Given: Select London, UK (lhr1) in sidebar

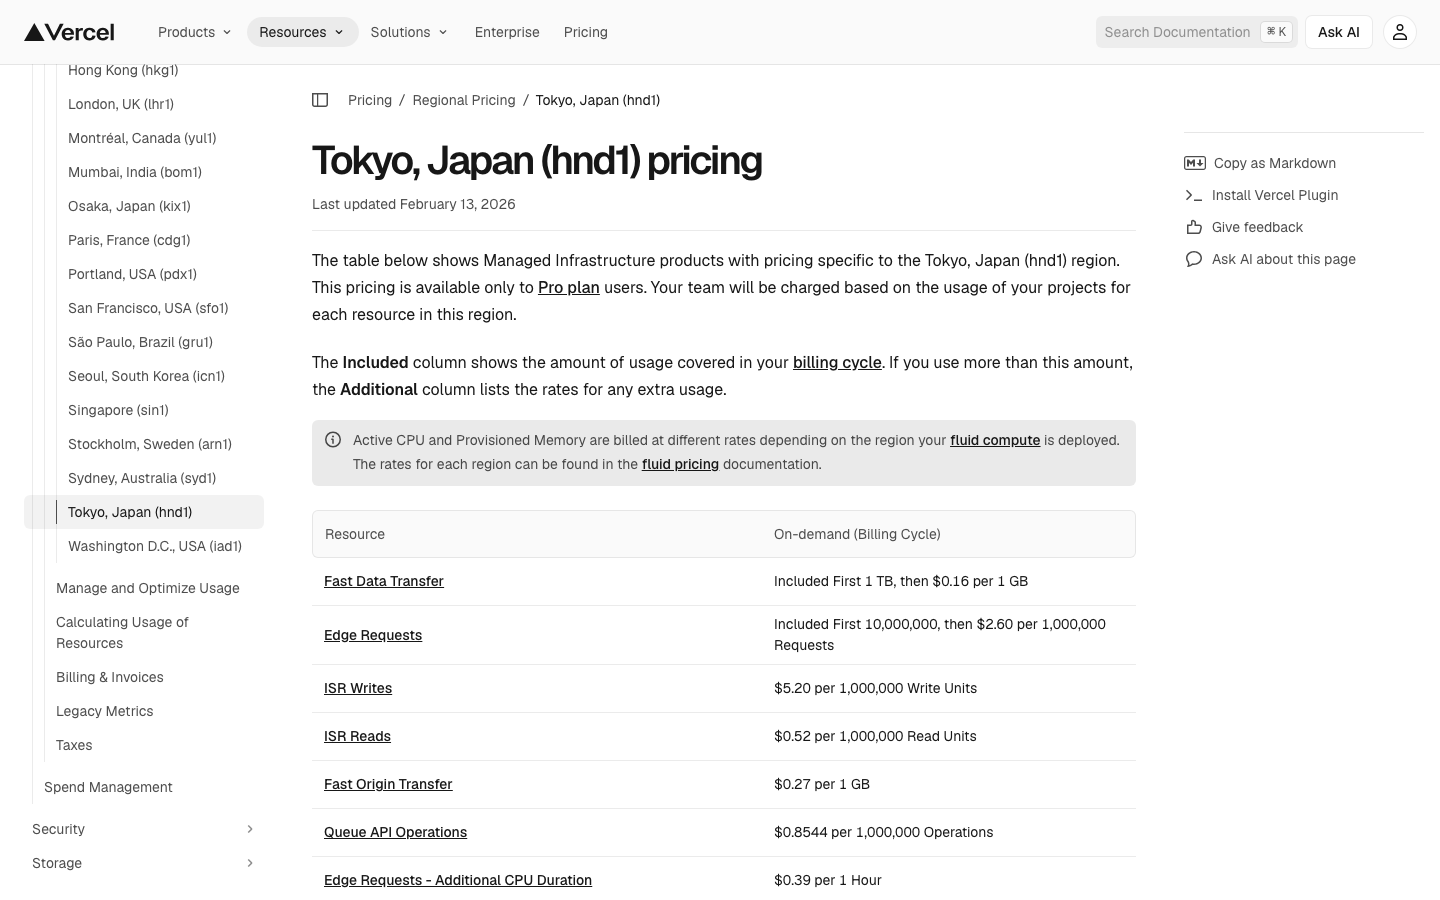Looking at the screenshot, I should coord(121,104).
